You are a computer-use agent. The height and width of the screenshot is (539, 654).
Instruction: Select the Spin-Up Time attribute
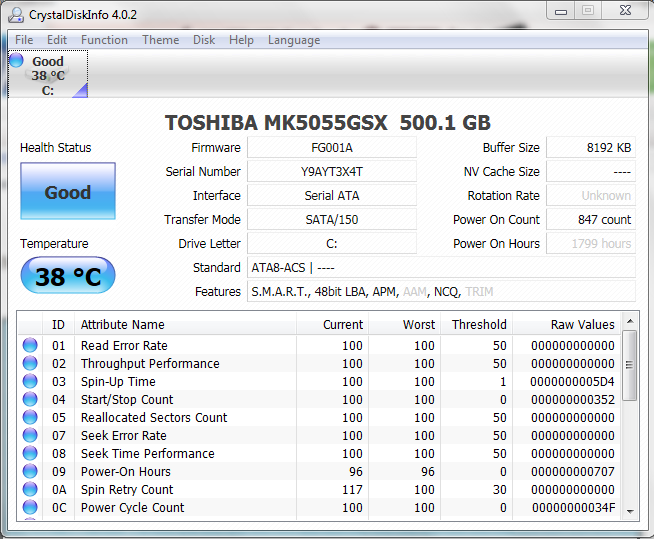click(118, 381)
